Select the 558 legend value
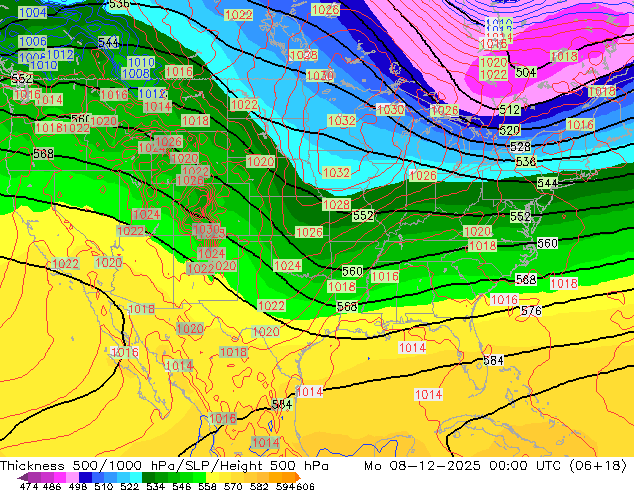This screenshot has width=634, height=490. pos(207,486)
